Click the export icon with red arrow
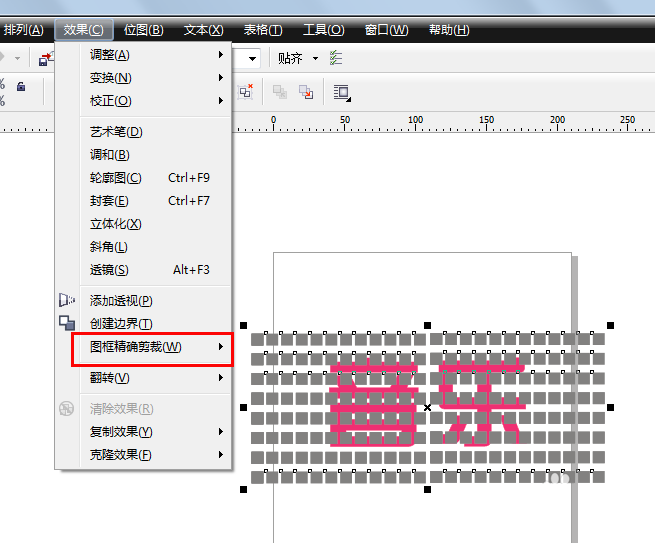The height and width of the screenshot is (543, 655). click(45, 59)
